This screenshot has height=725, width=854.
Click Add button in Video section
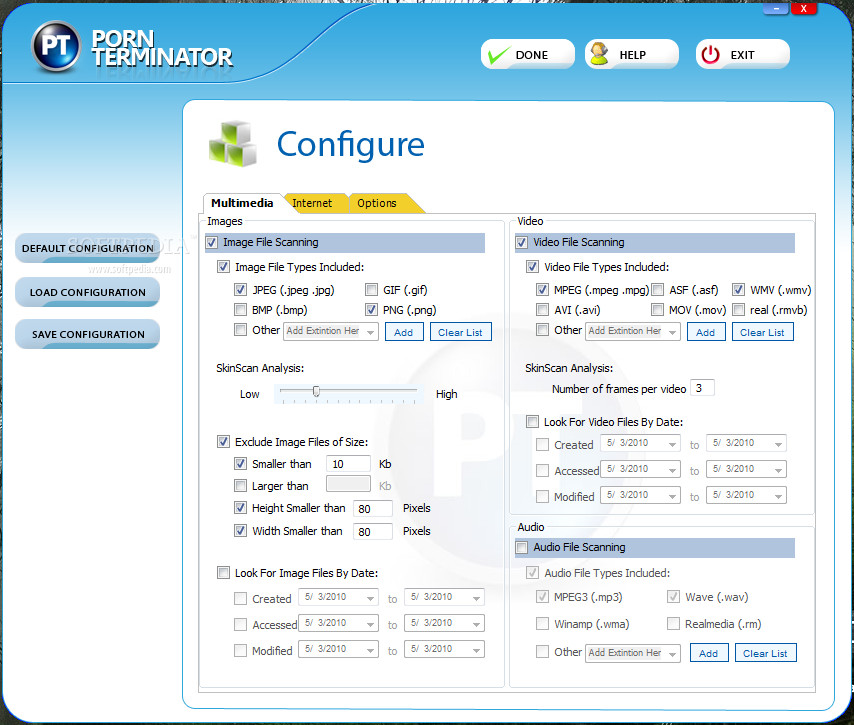(706, 332)
